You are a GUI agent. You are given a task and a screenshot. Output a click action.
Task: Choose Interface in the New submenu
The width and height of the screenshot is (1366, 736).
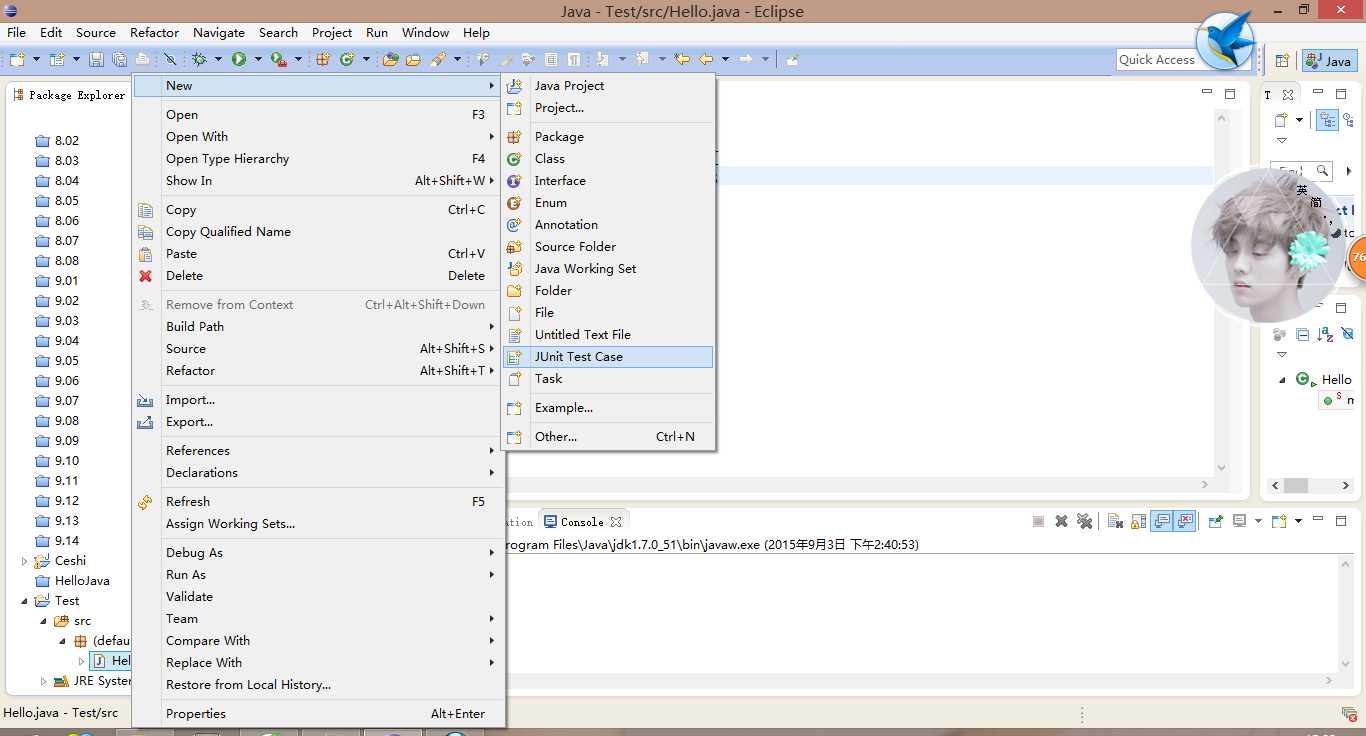click(608, 181)
